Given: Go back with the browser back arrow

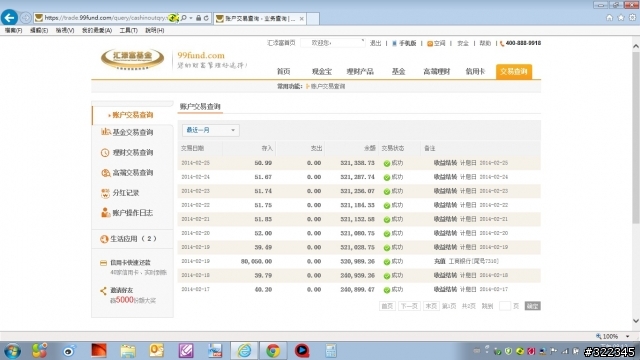Looking at the screenshot, I should [x=9, y=18].
